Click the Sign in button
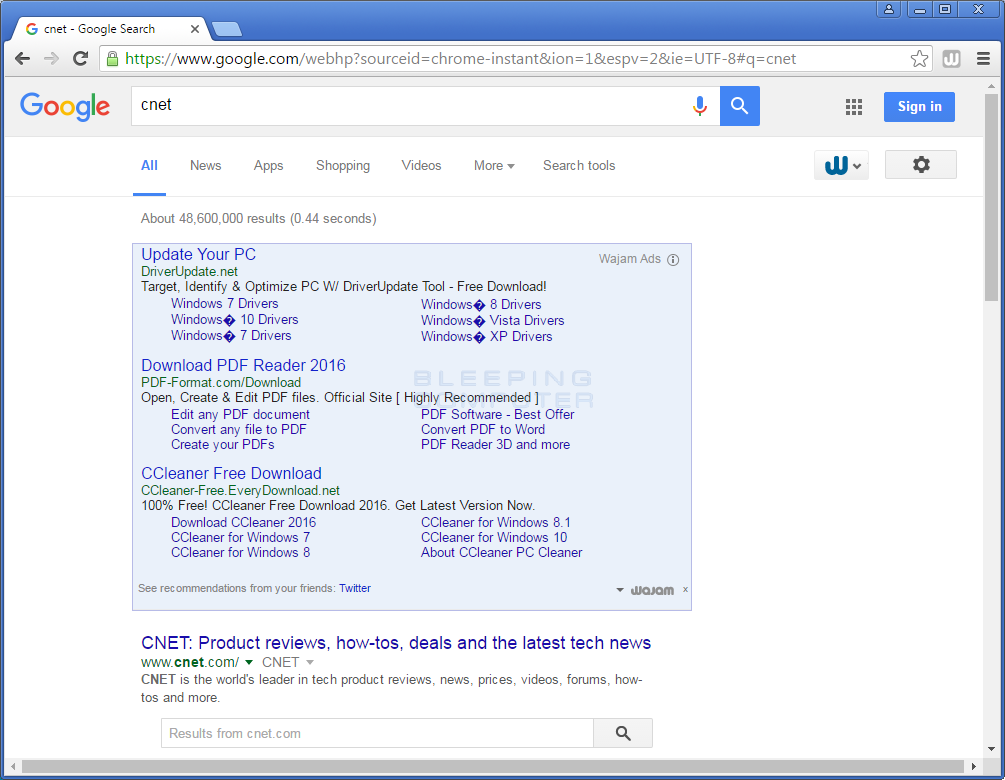Screen dimensions: 1005x780 918,106
